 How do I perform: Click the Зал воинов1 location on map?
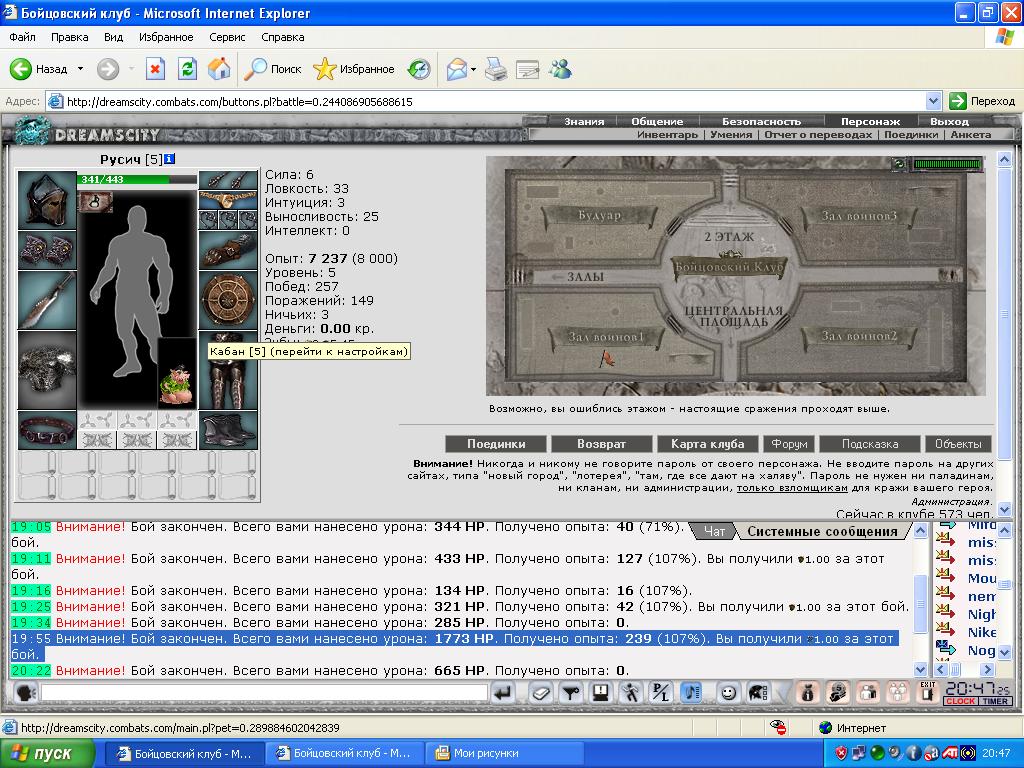tap(605, 337)
